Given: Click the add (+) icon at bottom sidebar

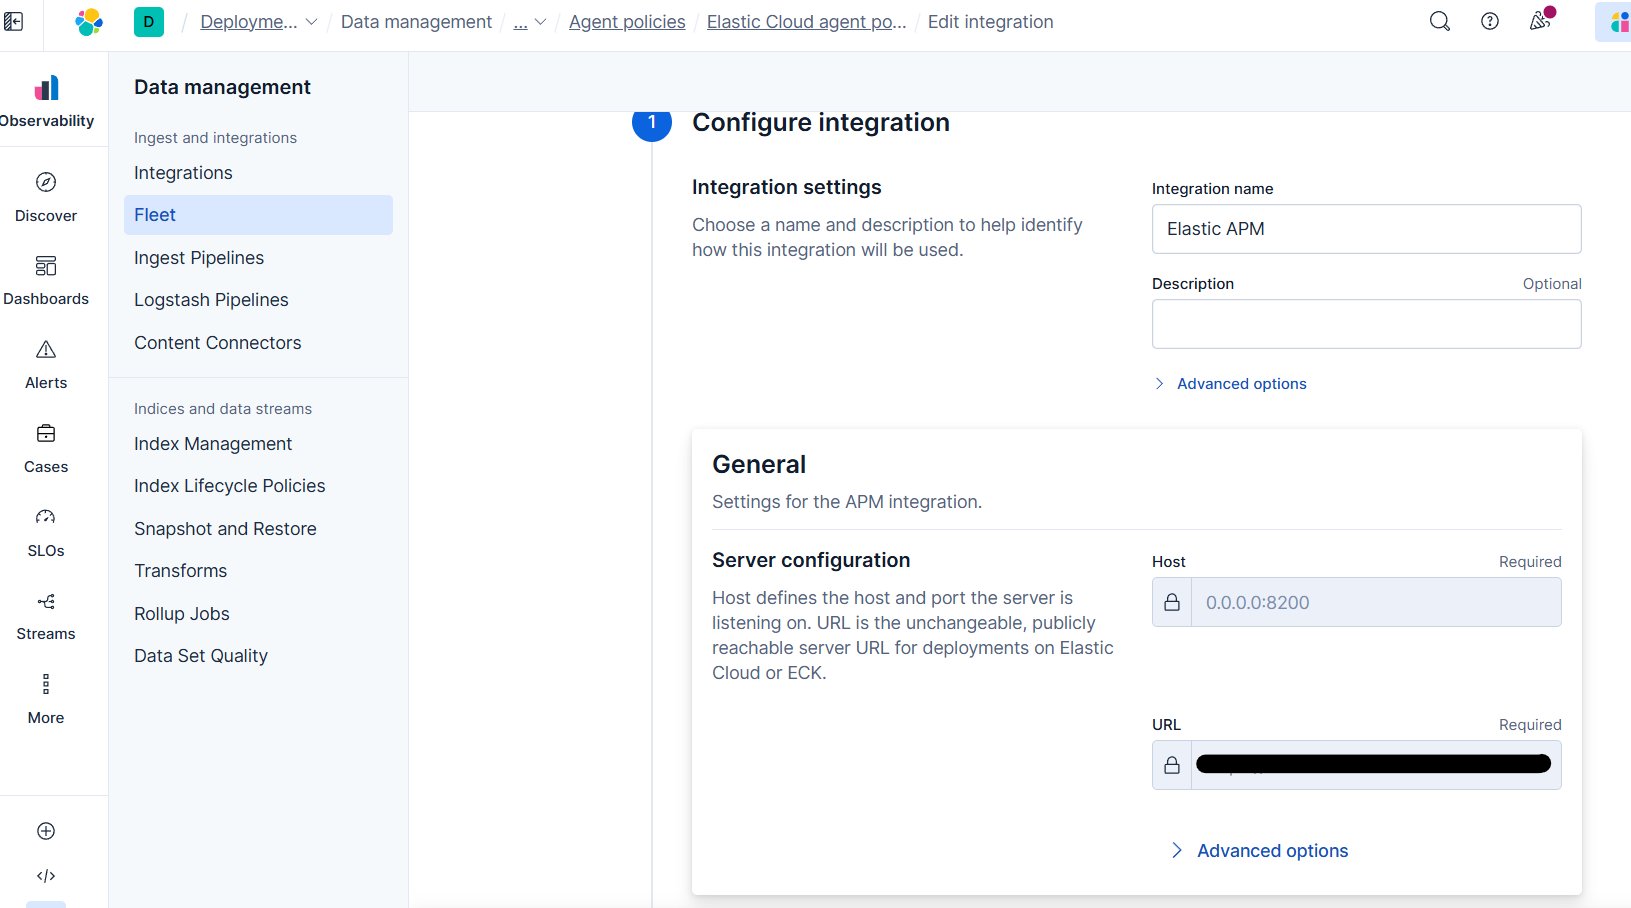Looking at the screenshot, I should coord(46,831).
